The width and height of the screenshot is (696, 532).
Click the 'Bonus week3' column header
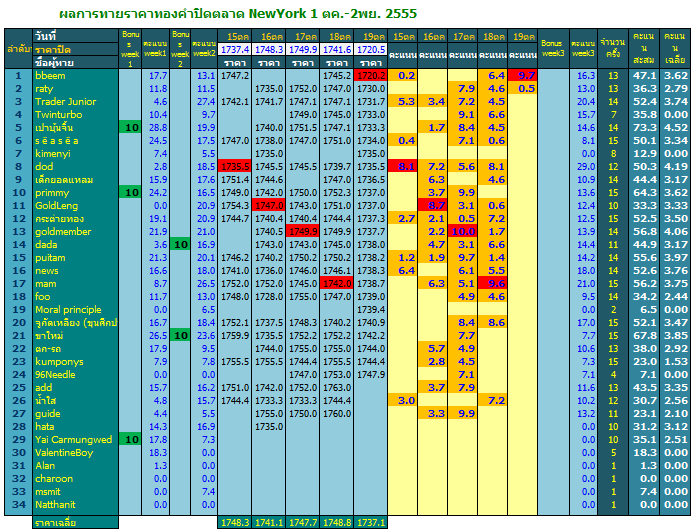click(x=553, y=49)
